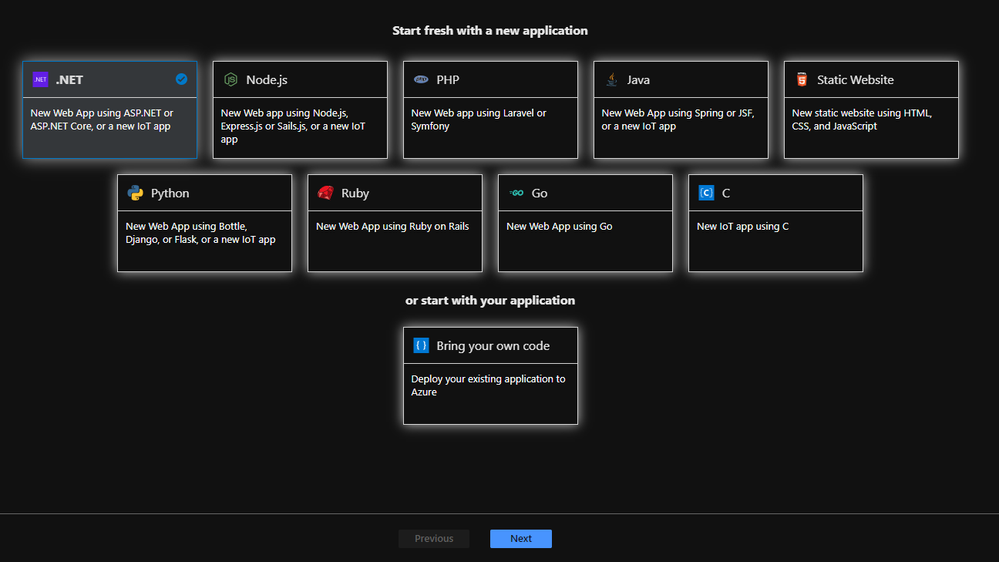Click 'New IoT app using C' text
999x562 pixels.
pos(742,226)
